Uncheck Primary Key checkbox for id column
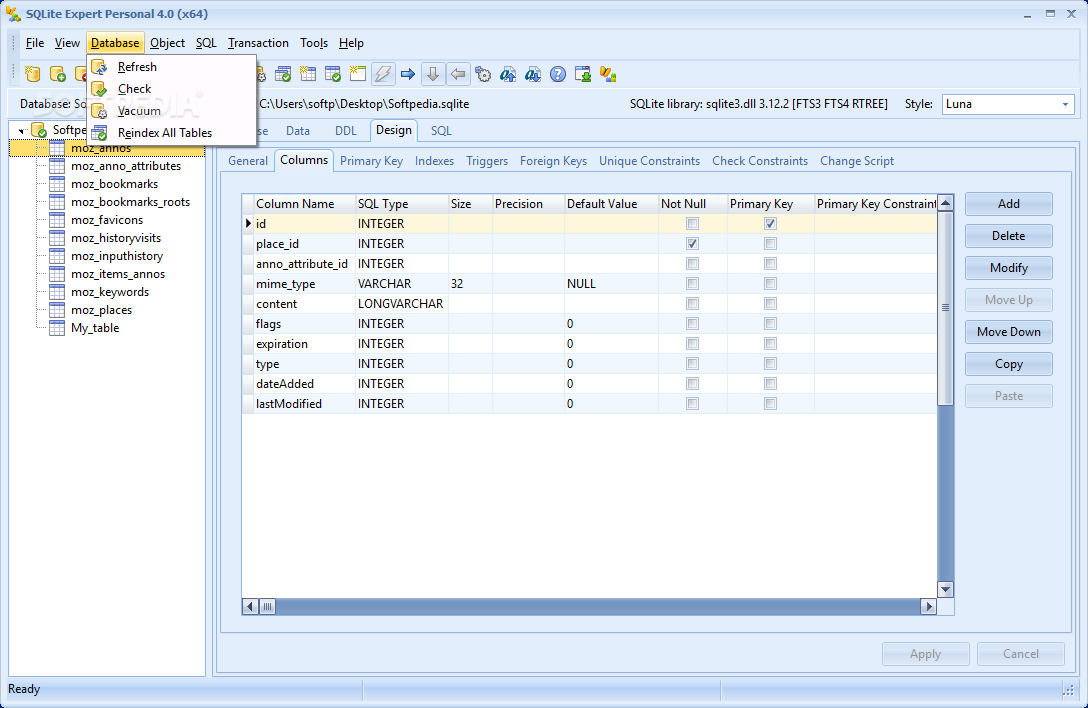Viewport: 1088px width, 708px height. tap(770, 224)
